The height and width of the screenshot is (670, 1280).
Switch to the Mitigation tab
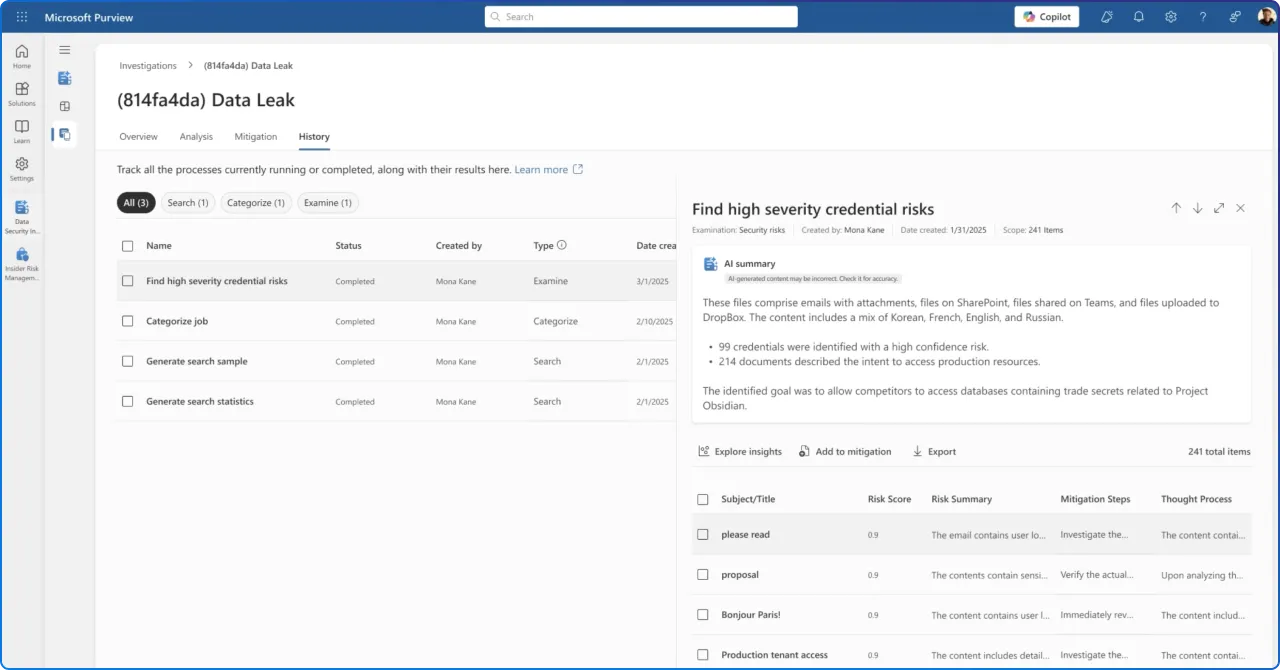(256, 137)
